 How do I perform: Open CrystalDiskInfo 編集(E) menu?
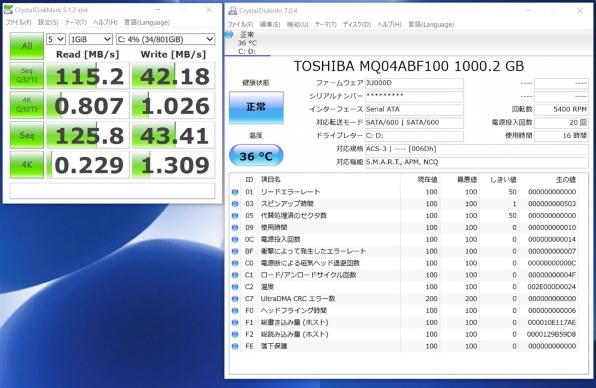(270, 24)
